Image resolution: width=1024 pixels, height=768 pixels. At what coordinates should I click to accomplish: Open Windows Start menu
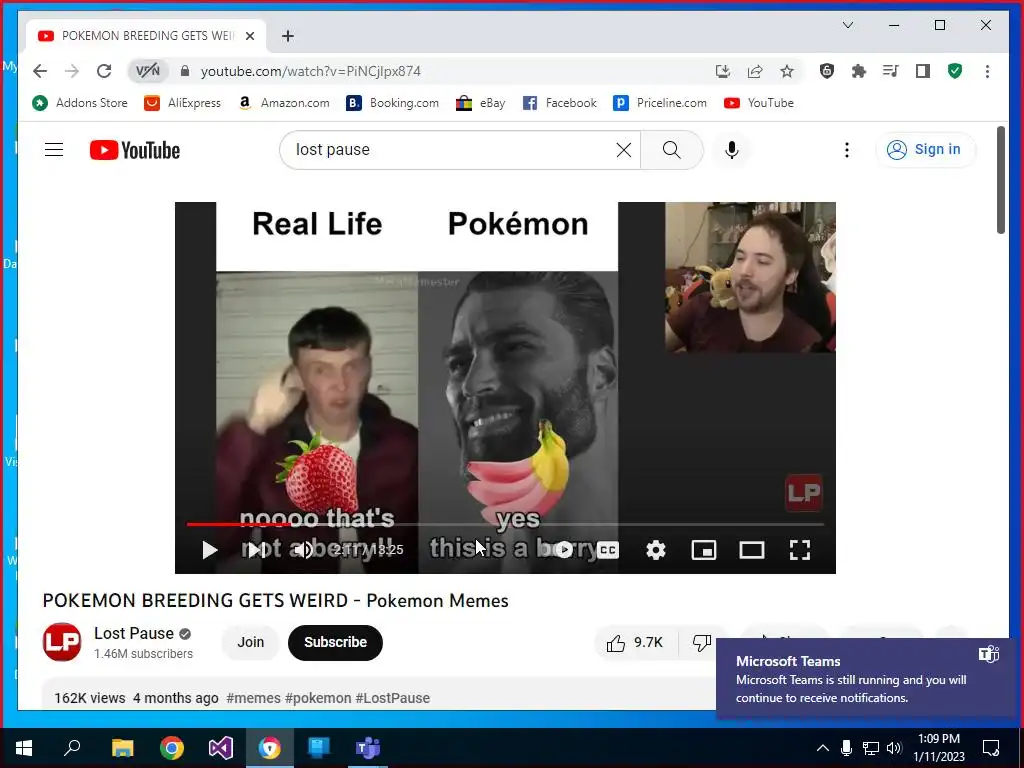[24, 748]
